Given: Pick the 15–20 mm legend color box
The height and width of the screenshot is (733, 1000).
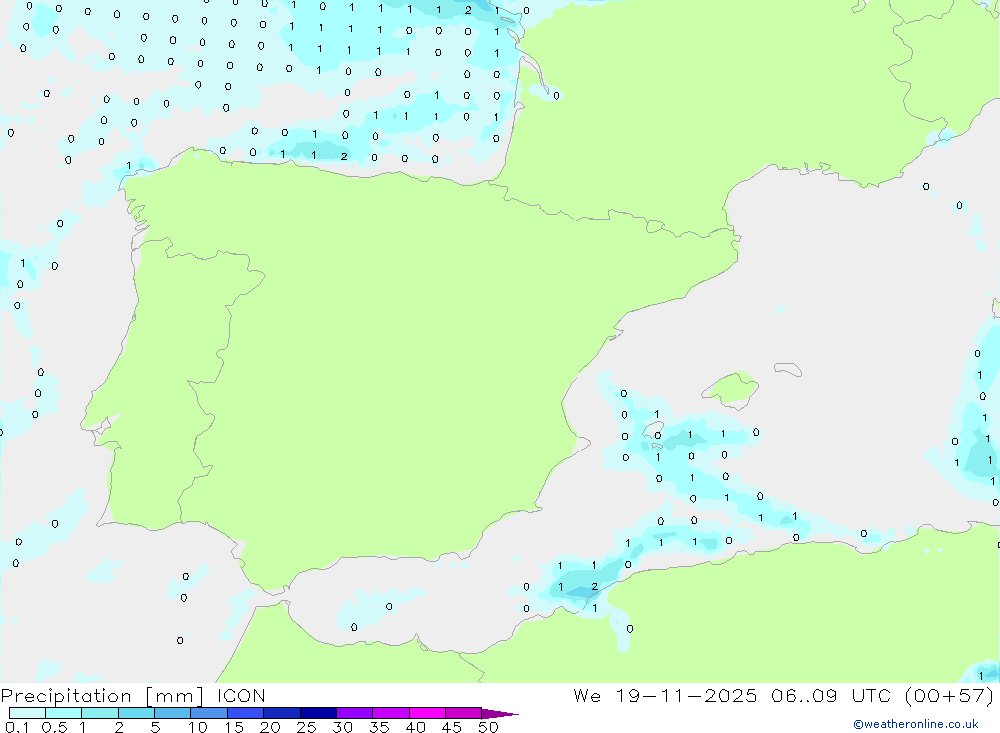Looking at the screenshot, I should click(245, 713).
